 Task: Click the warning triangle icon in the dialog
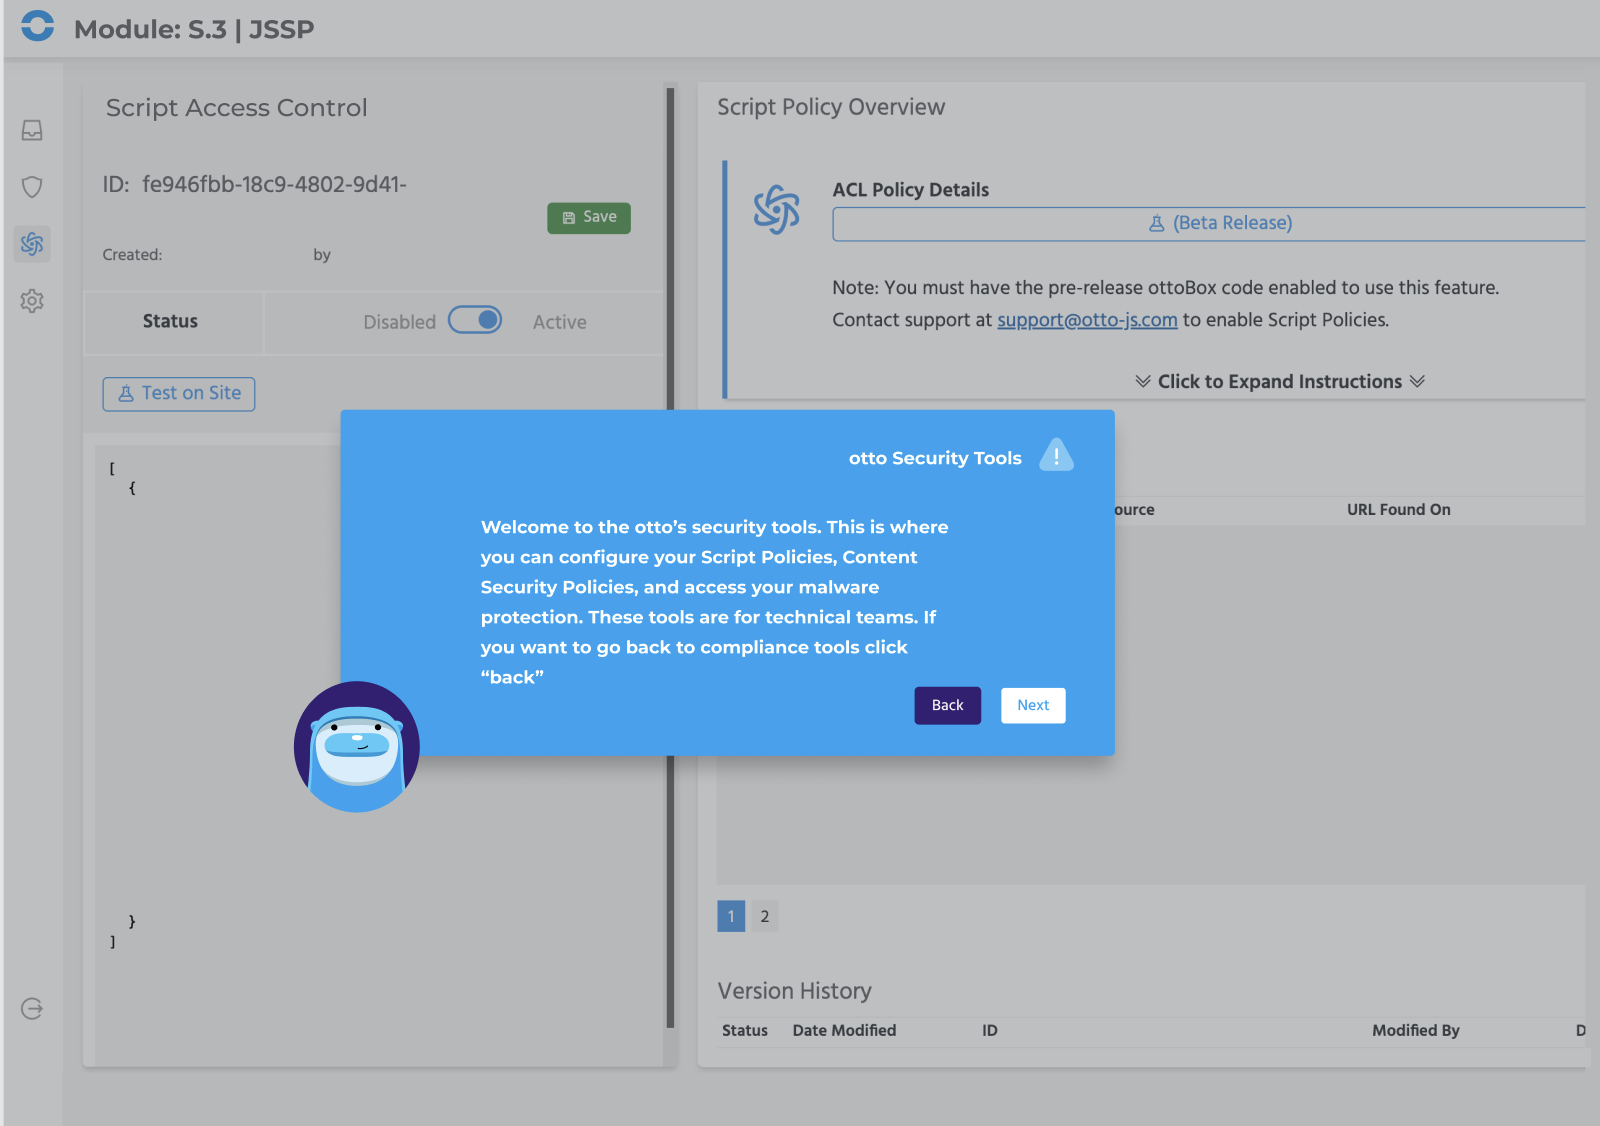(x=1056, y=455)
